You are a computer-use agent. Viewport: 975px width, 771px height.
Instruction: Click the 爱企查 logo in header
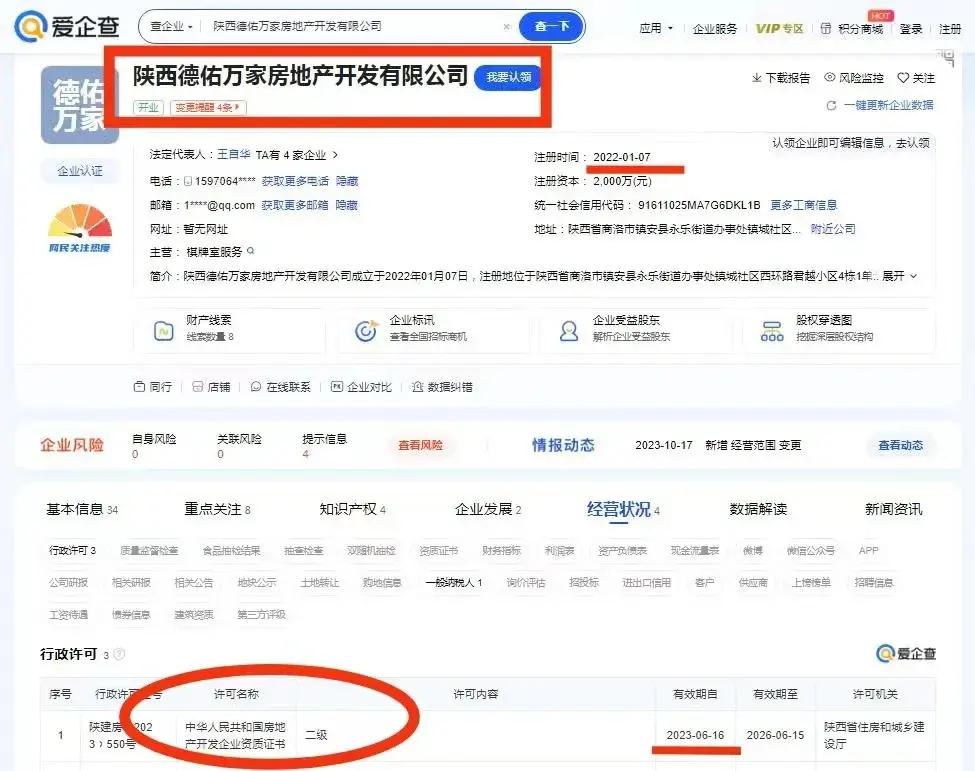tap(67, 26)
